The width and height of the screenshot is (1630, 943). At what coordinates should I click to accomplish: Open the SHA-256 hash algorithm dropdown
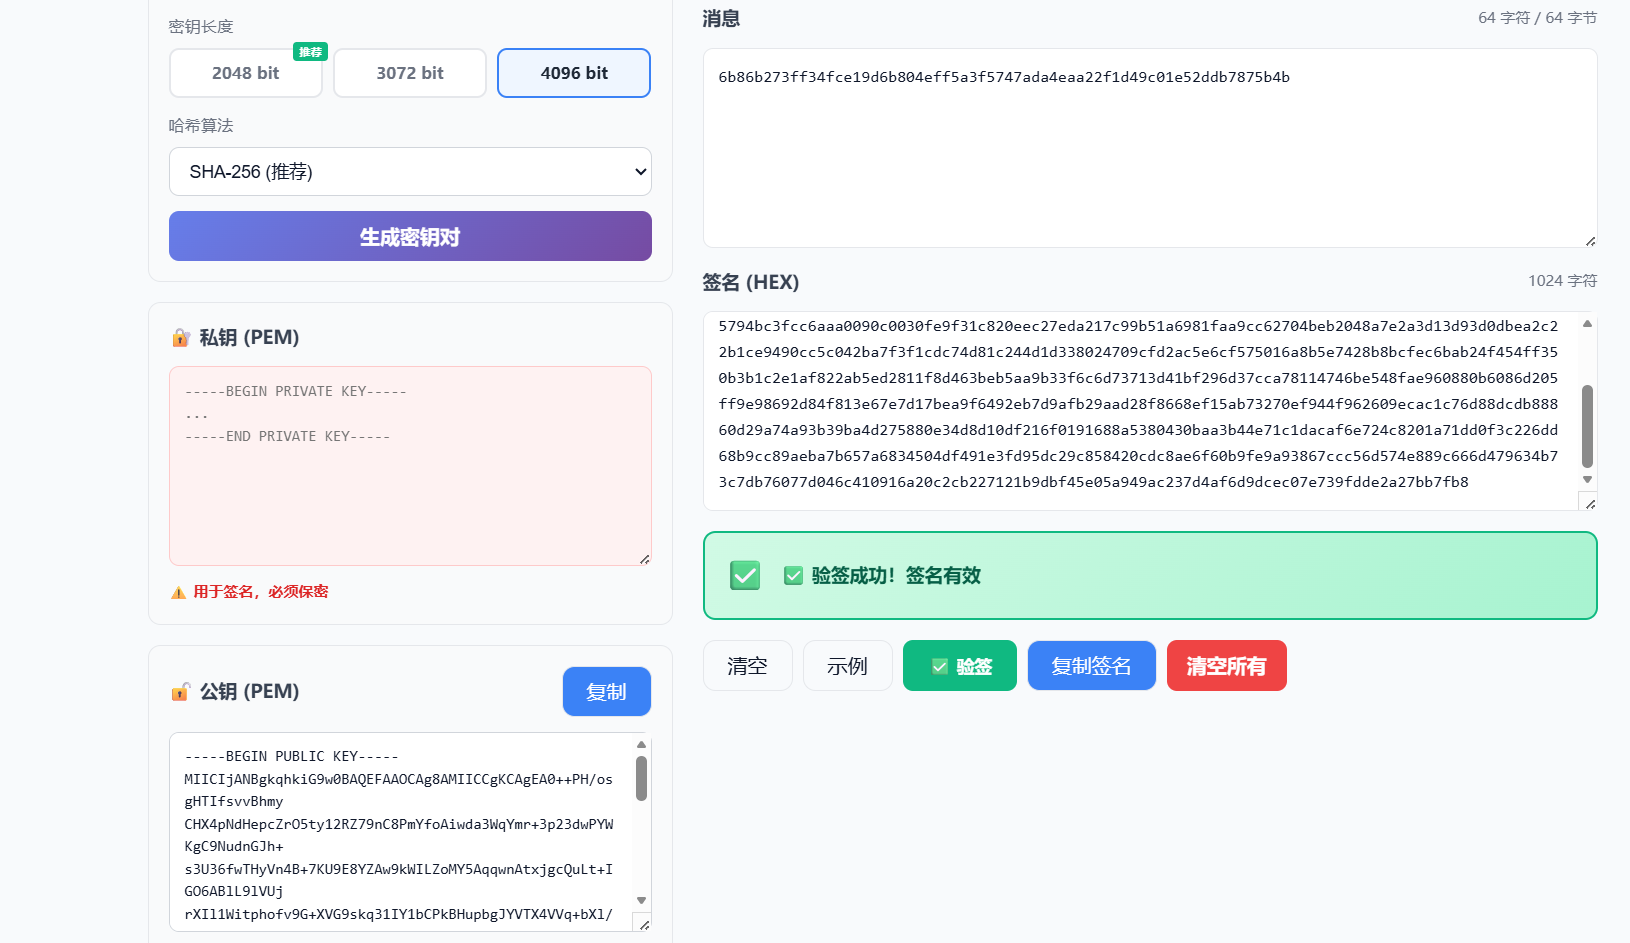410,172
